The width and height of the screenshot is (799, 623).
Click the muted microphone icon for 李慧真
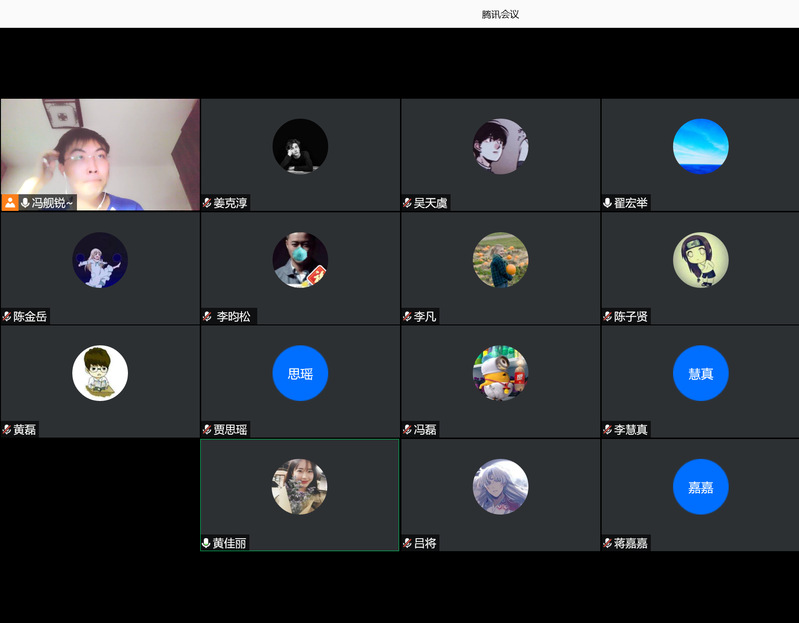click(x=607, y=430)
